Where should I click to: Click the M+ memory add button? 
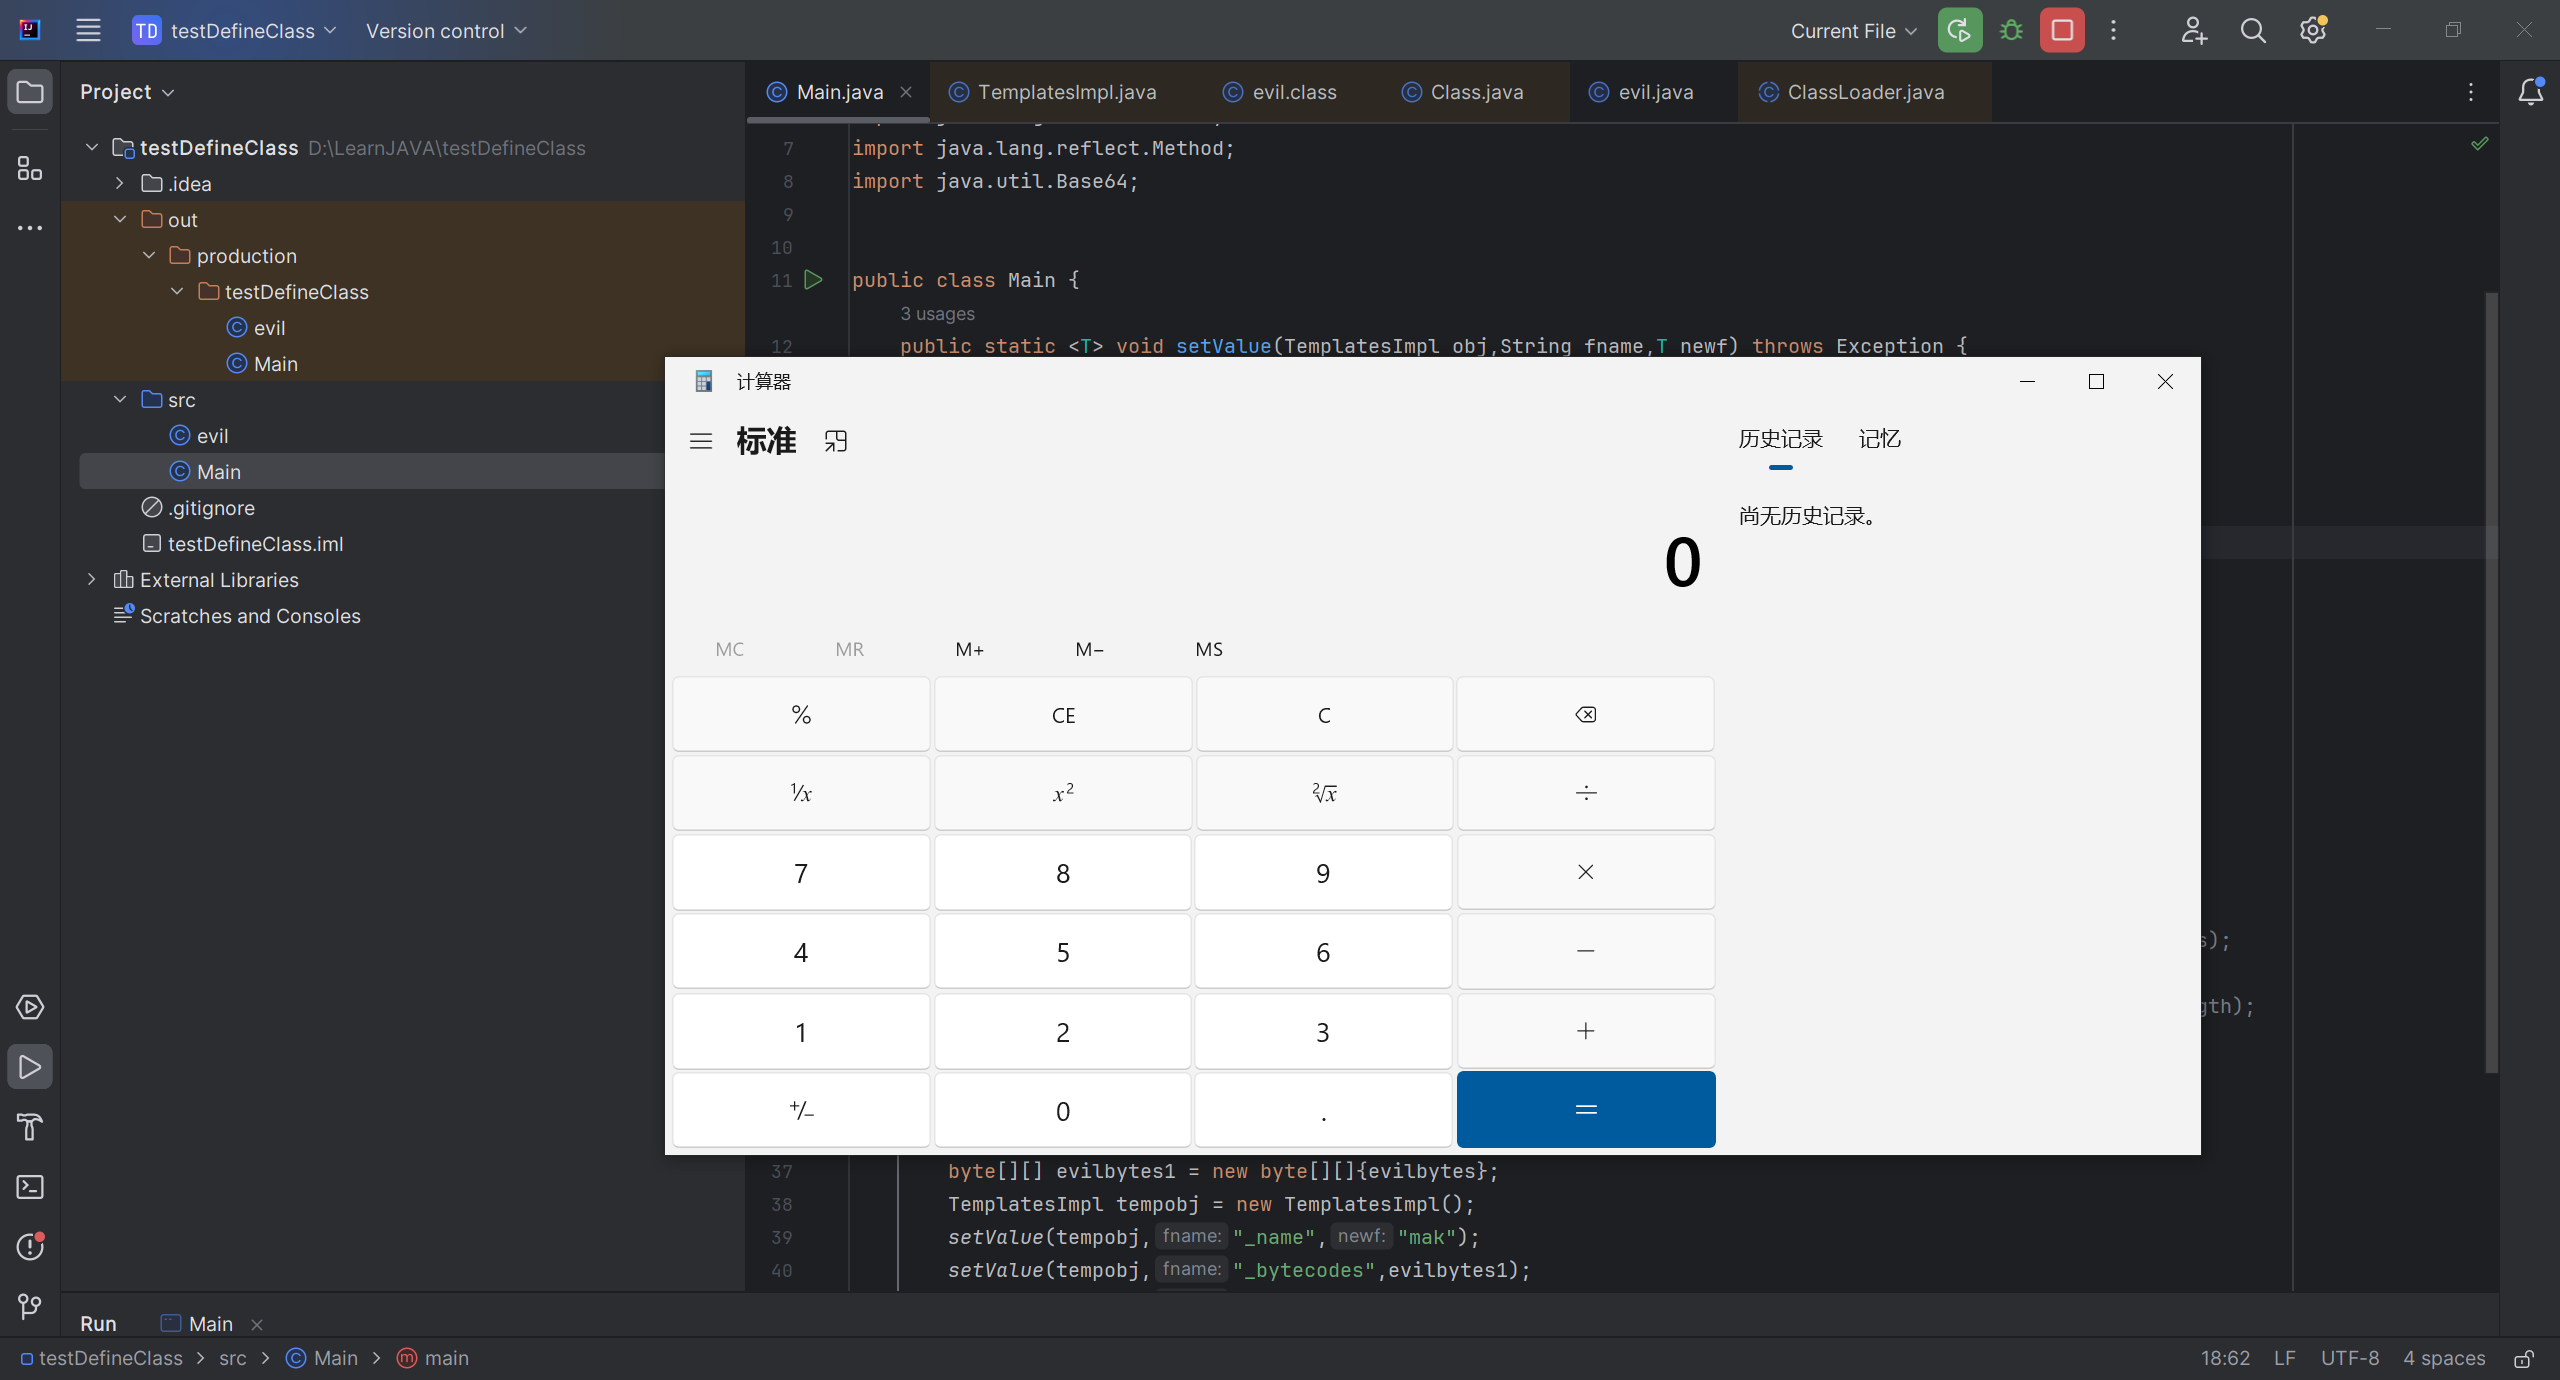(968, 649)
